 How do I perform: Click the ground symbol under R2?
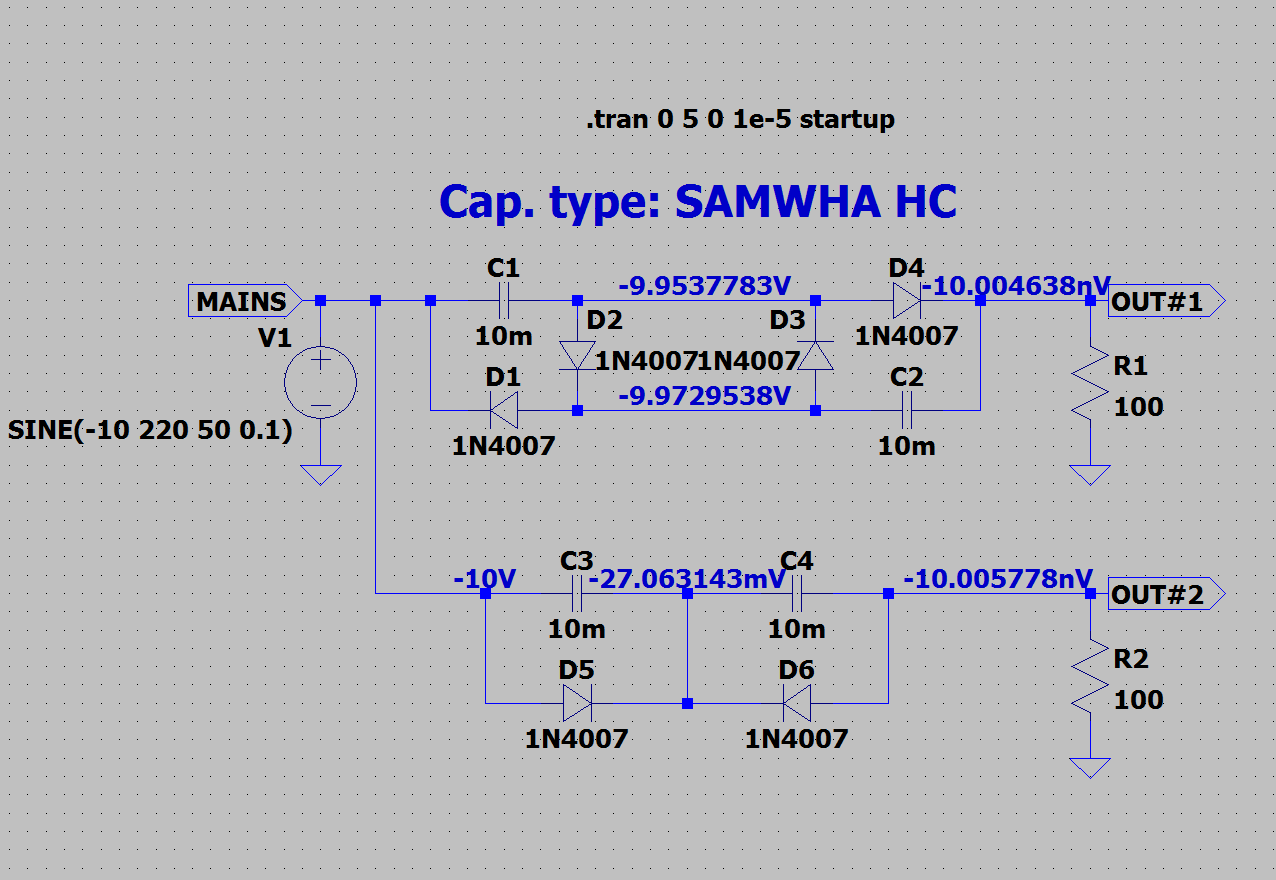click(x=1090, y=768)
